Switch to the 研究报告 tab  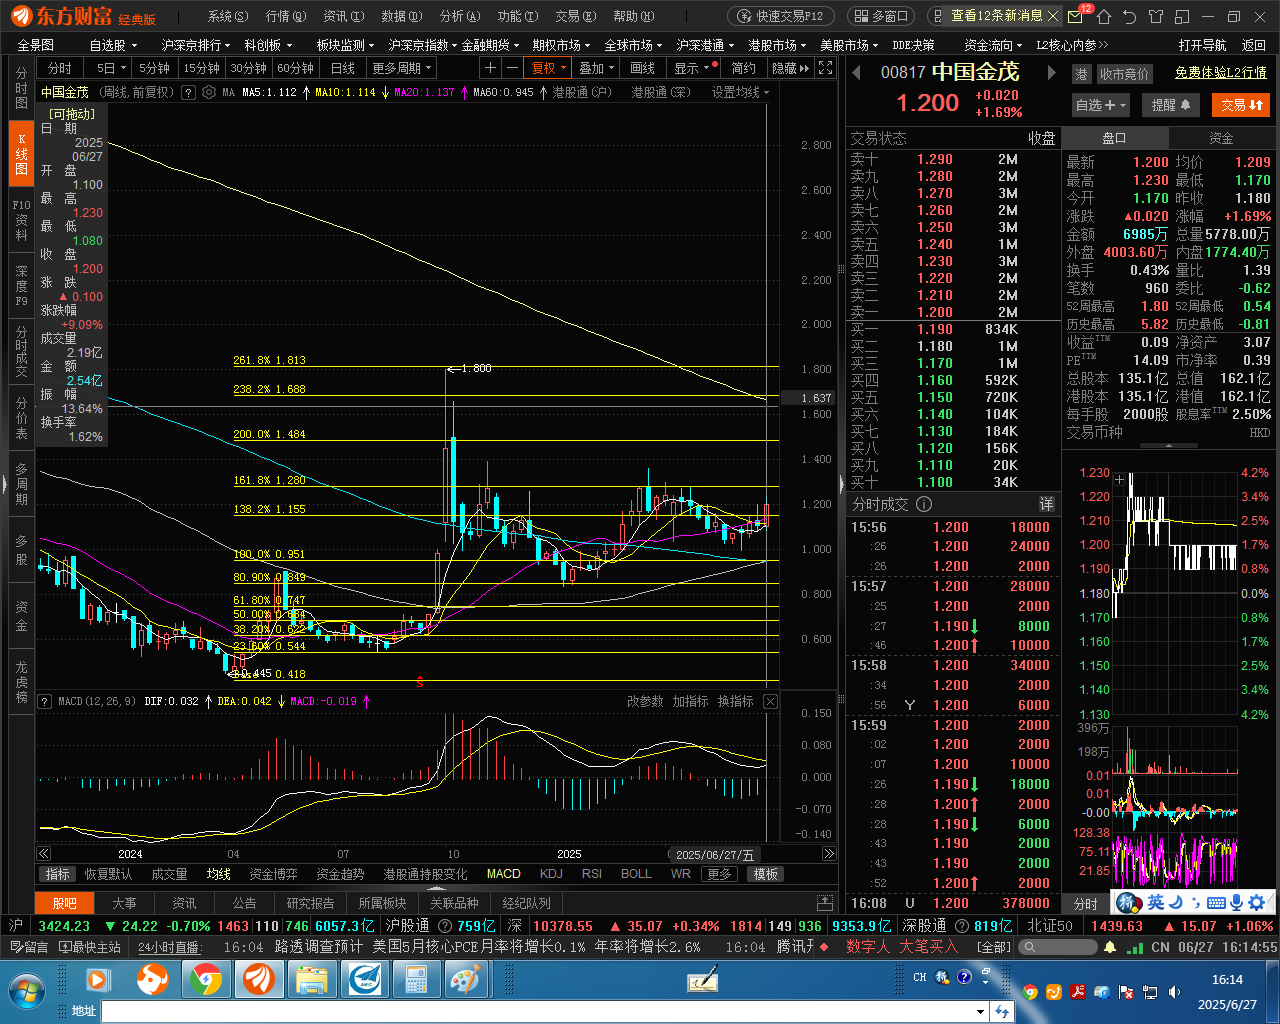(310, 903)
